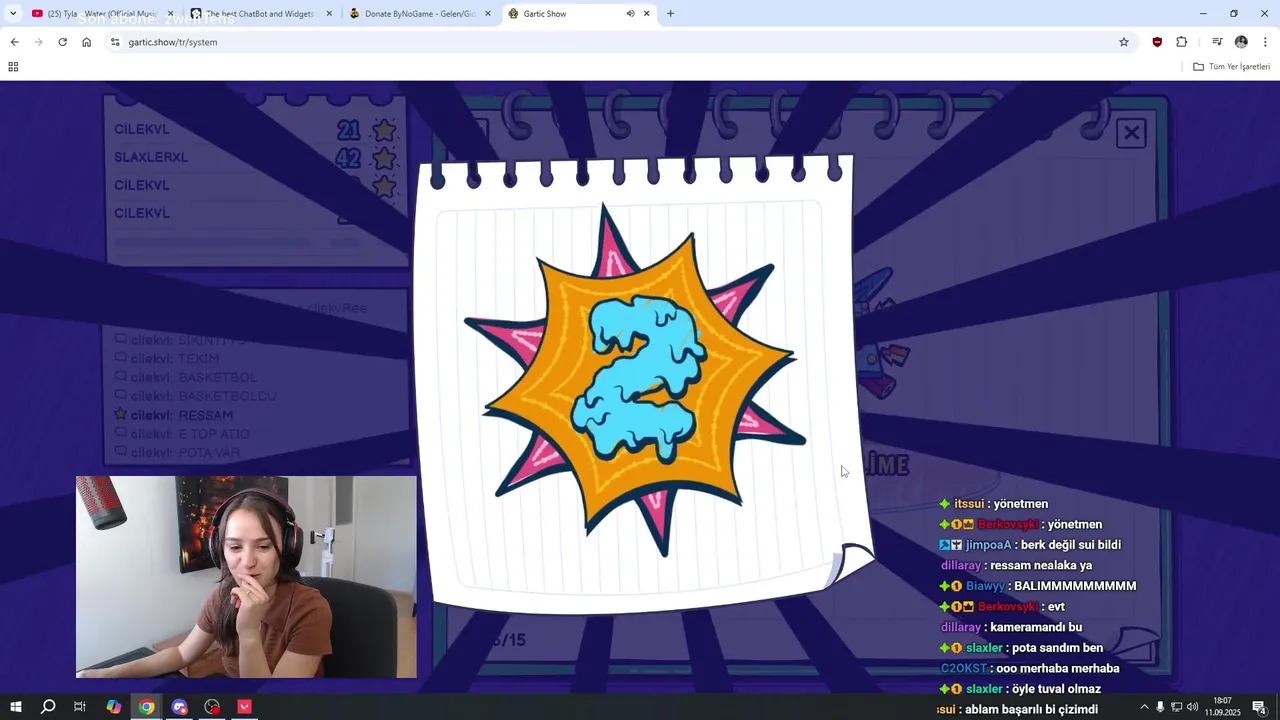Click the cilekvl: TEKIM guess line
This screenshot has height=720, width=1280.
tap(167, 359)
